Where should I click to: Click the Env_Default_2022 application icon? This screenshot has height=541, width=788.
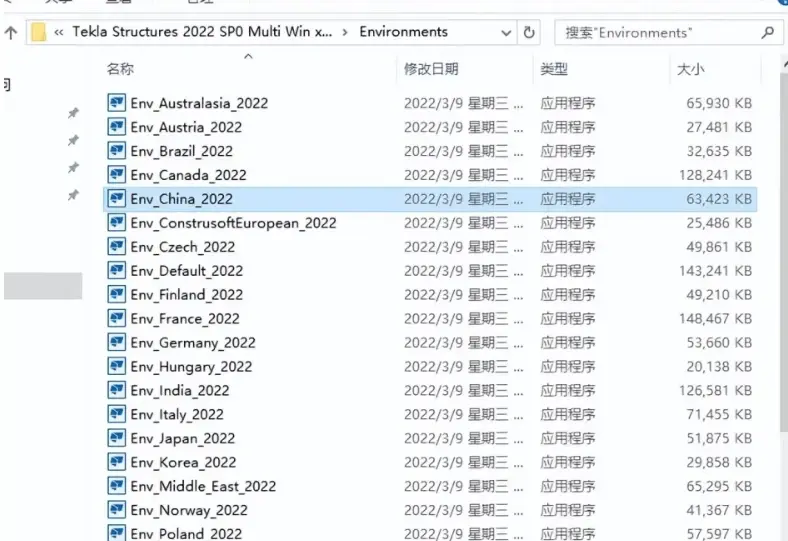(x=117, y=271)
